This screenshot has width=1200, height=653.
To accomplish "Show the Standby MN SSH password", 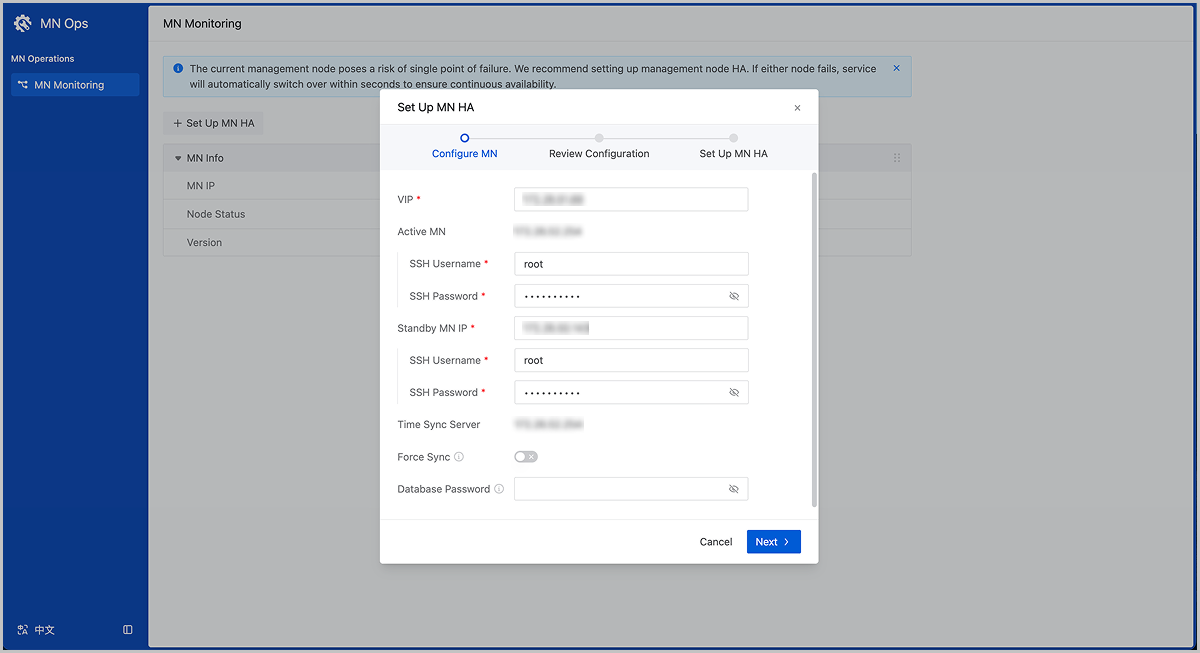I will click(734, 392).
